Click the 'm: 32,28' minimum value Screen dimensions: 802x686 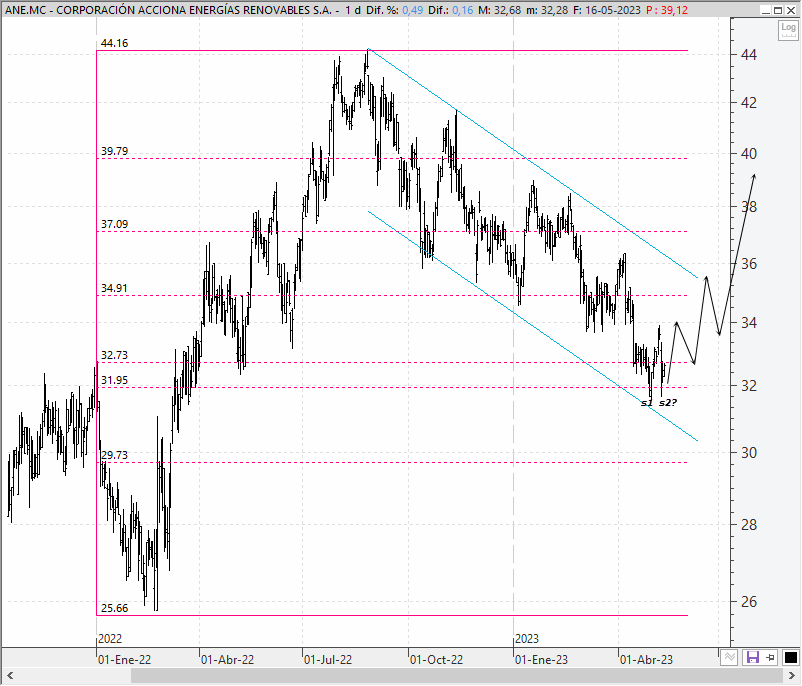546,10
